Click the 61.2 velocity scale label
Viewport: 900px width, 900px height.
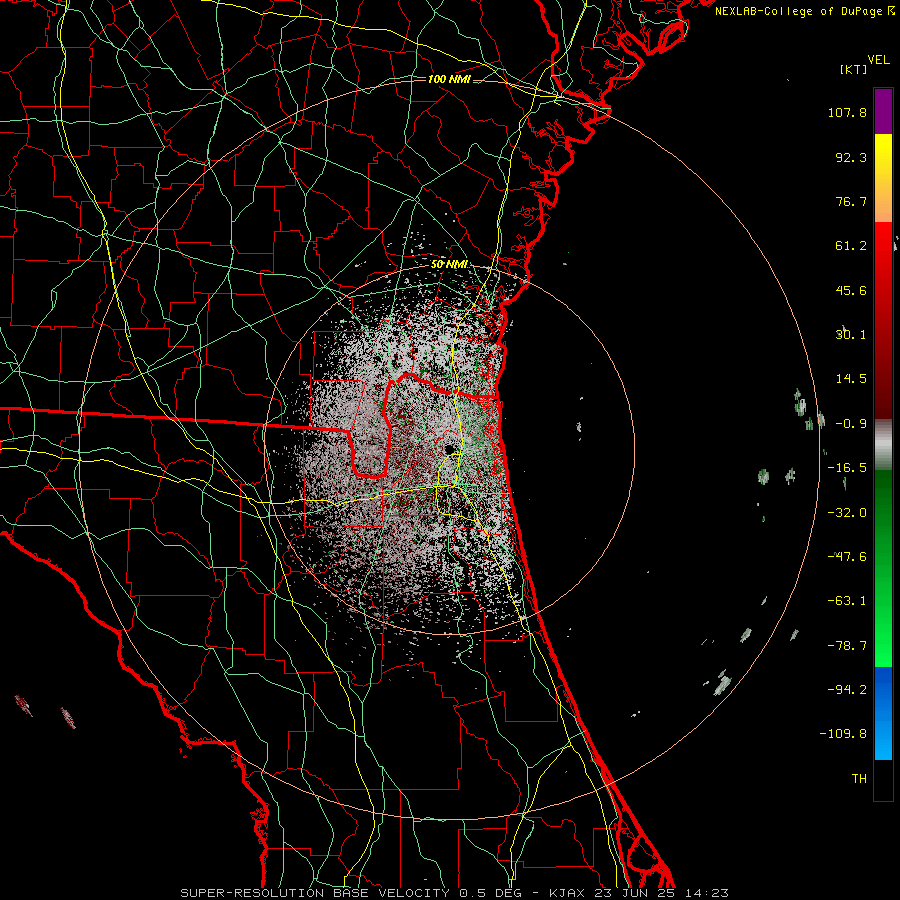[851, 246]
